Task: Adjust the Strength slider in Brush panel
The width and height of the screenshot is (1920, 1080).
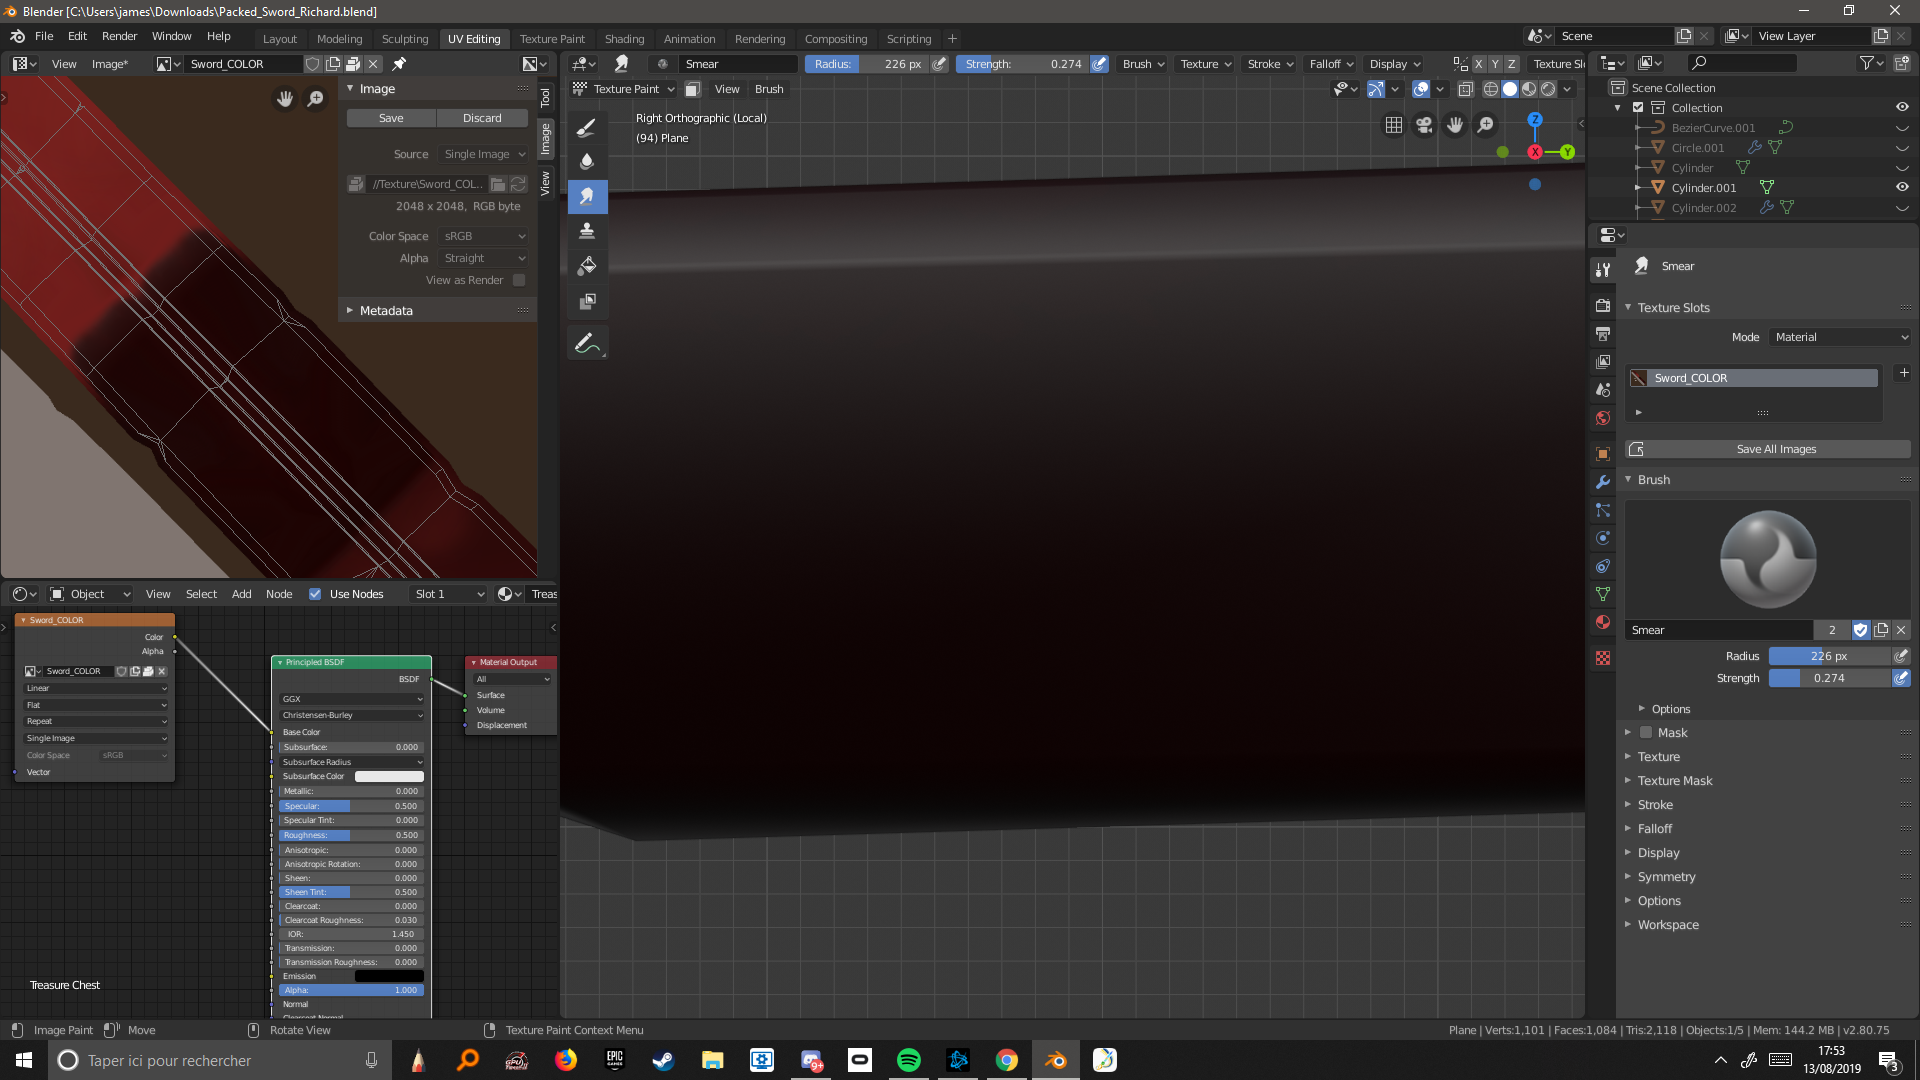Action: (x=1828, y=678)
